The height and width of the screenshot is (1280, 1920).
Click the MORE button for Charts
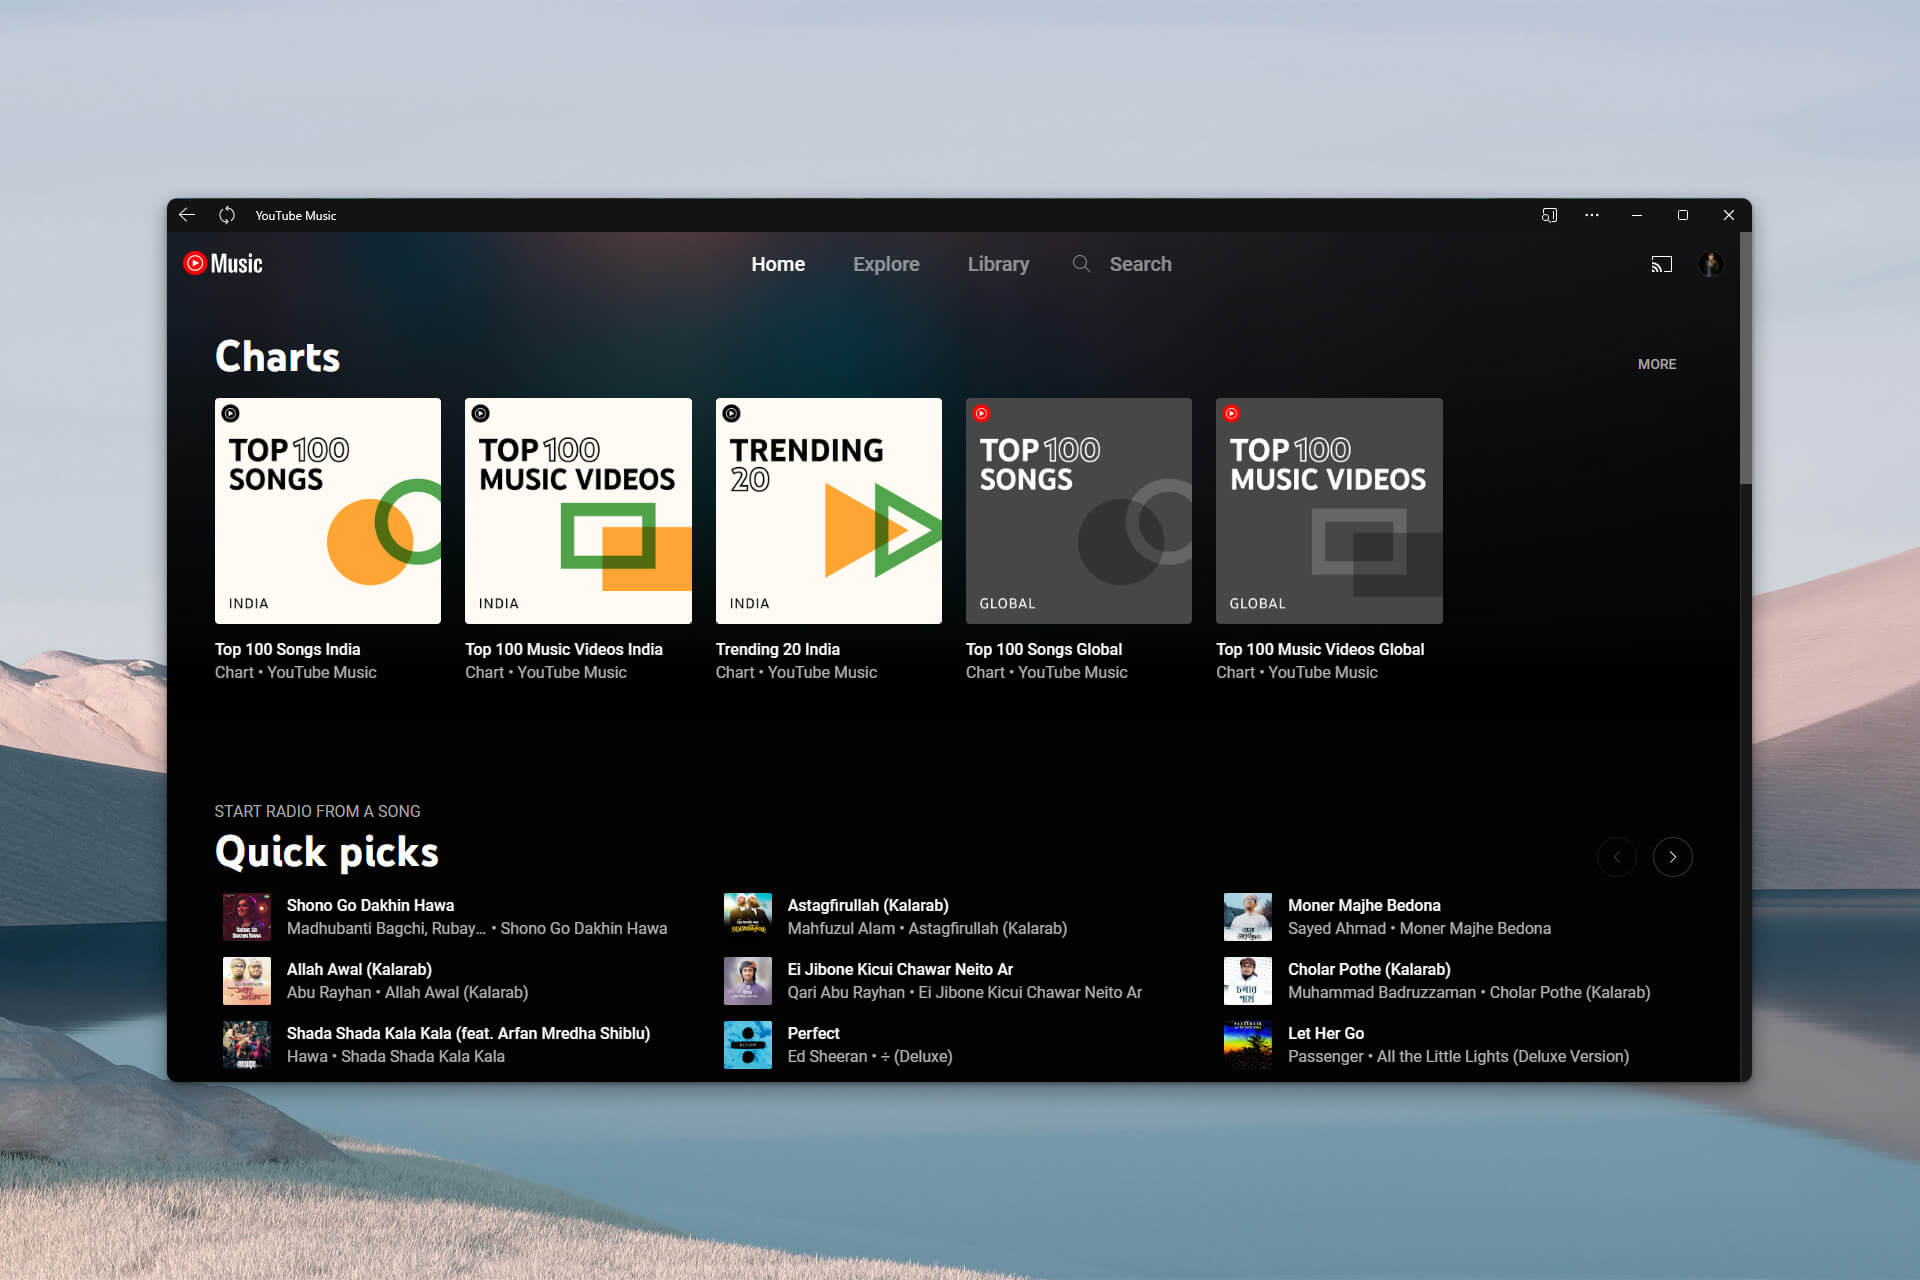pyautogui.click(x=1657, y=364)
